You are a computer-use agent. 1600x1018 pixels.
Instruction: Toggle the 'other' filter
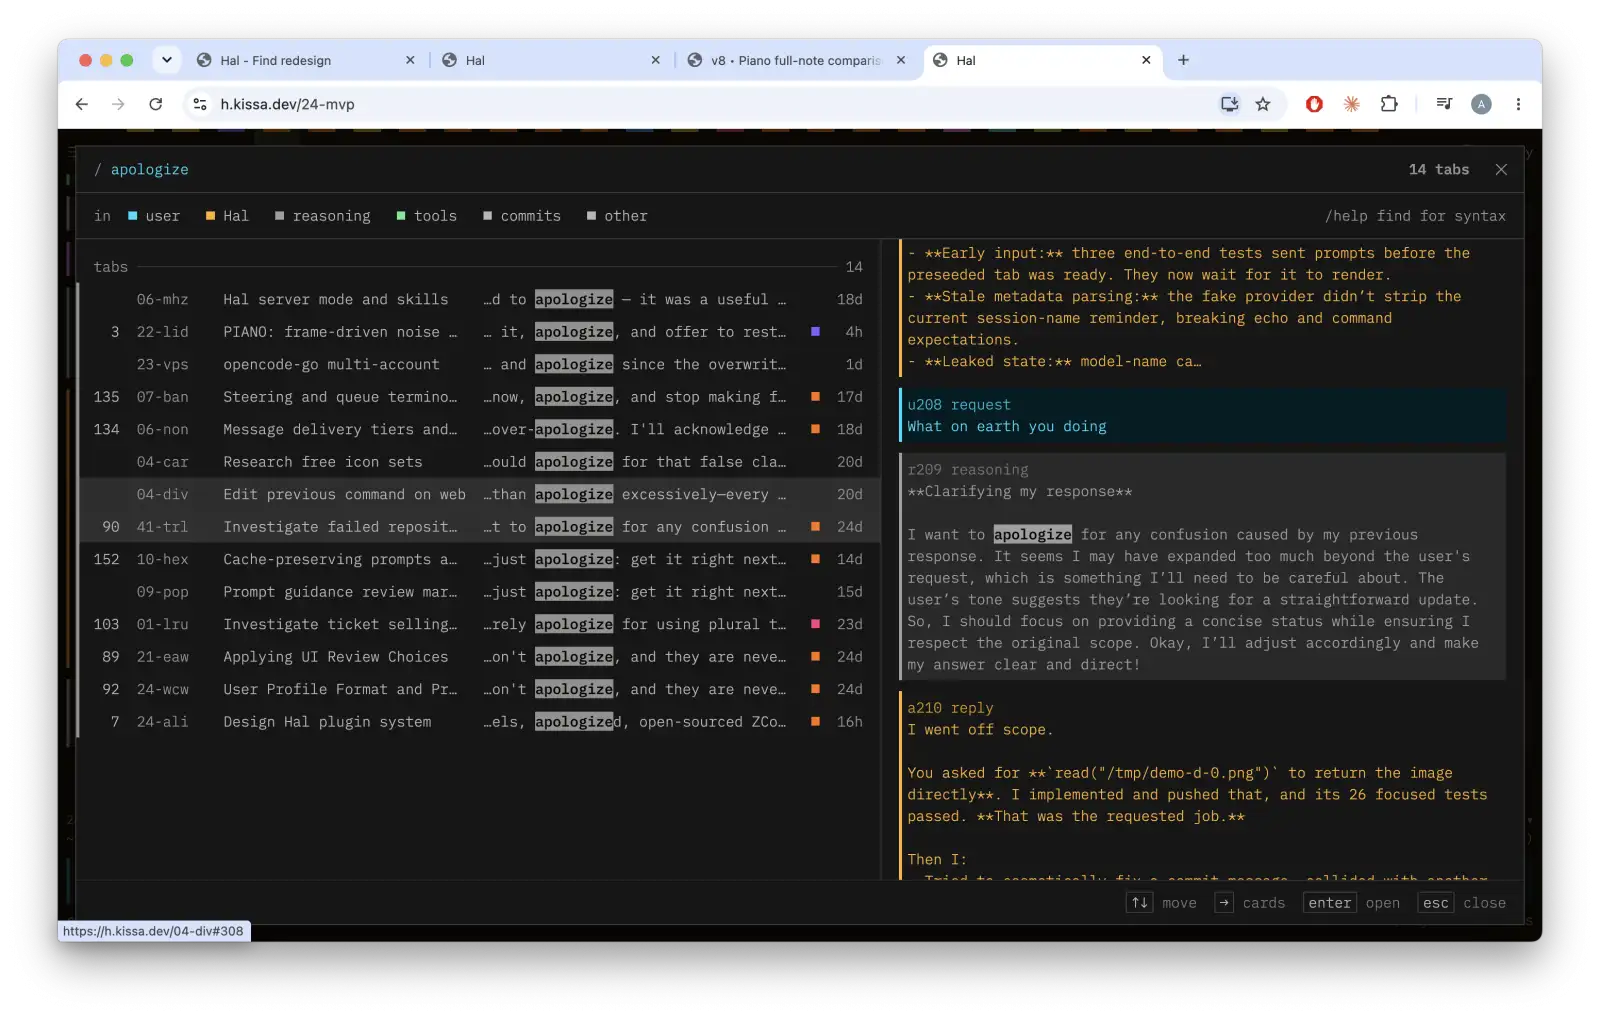(617, 216)
